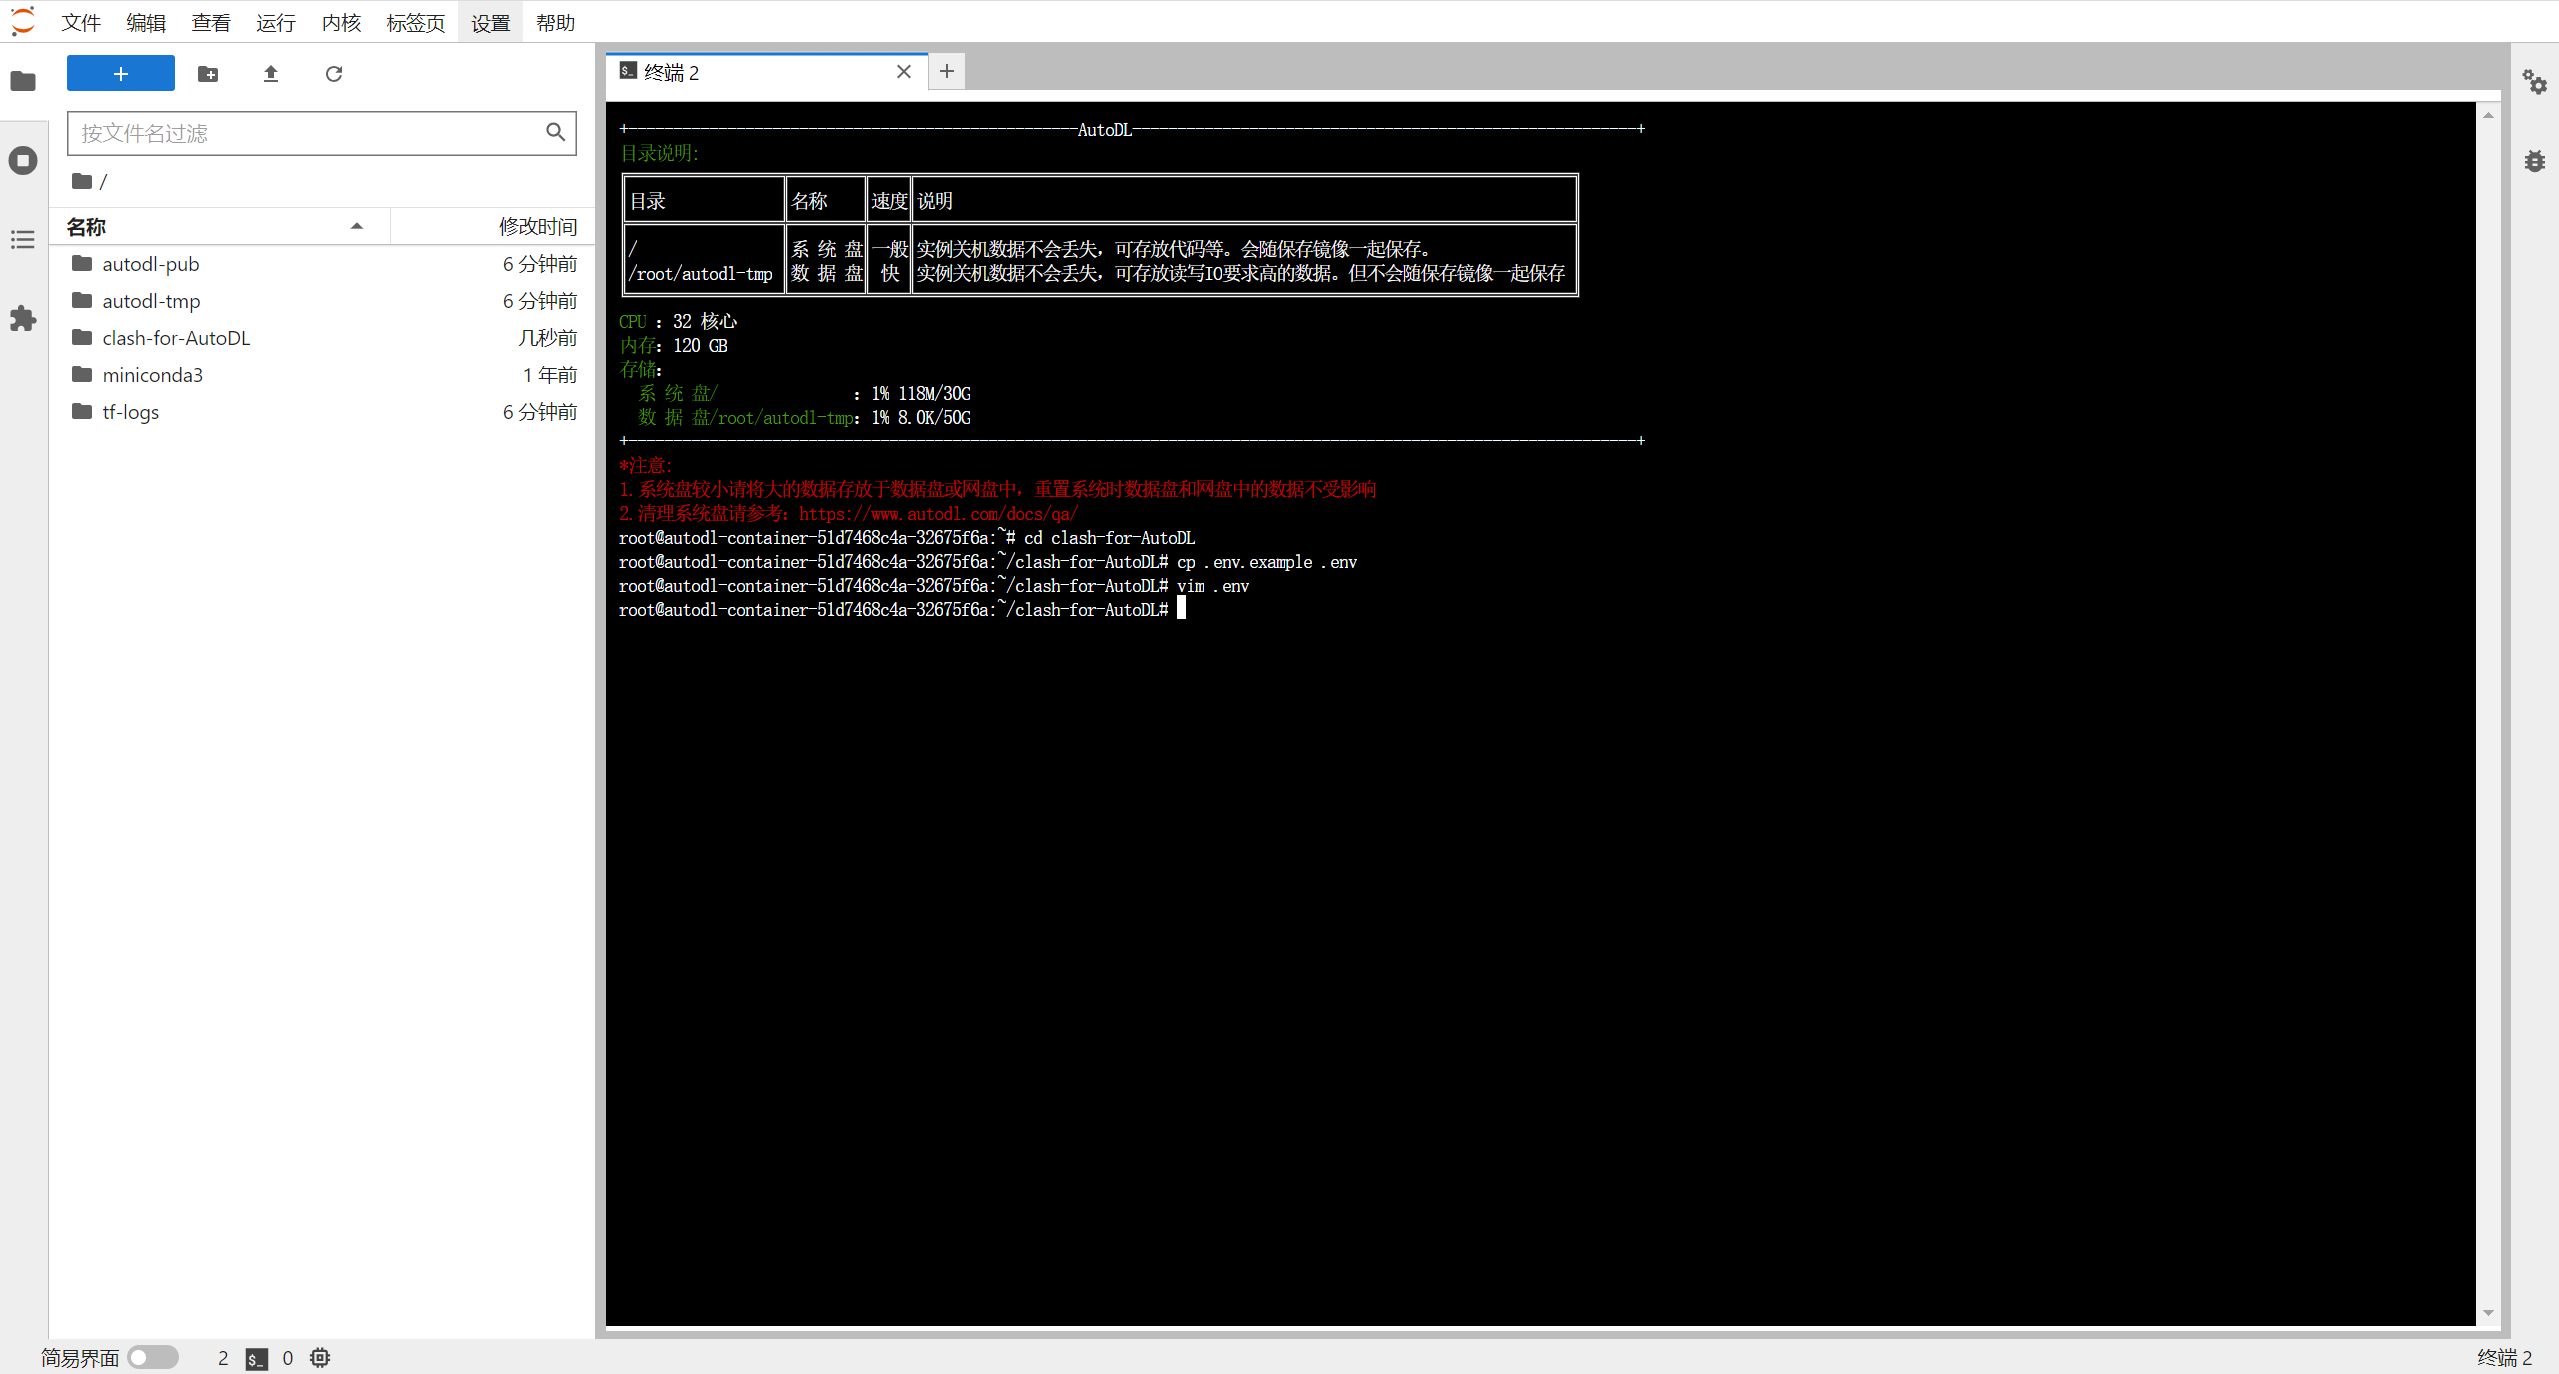Screen dimensions: 2559x1374
Task: Click the blue new launcher plus button
Action: (x=120, y=74)
